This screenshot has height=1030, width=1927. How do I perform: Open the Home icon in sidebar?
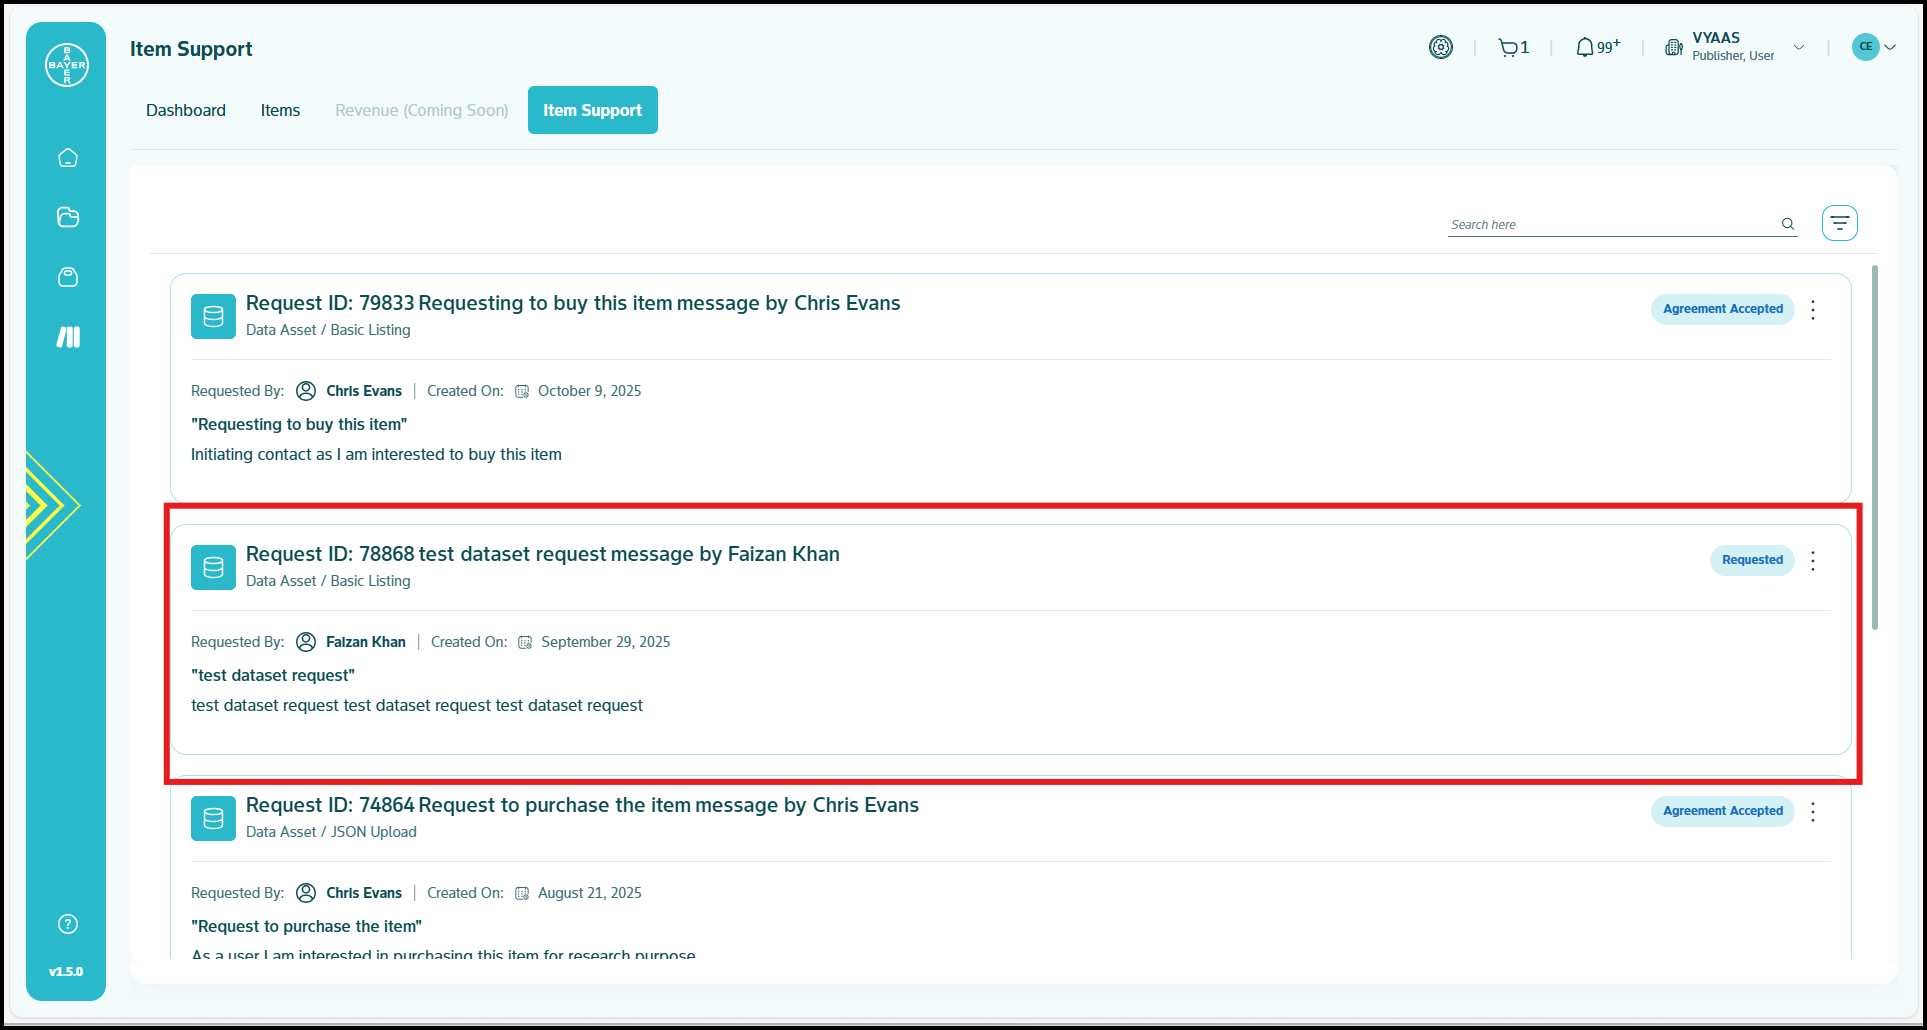[x=68, y=158]
